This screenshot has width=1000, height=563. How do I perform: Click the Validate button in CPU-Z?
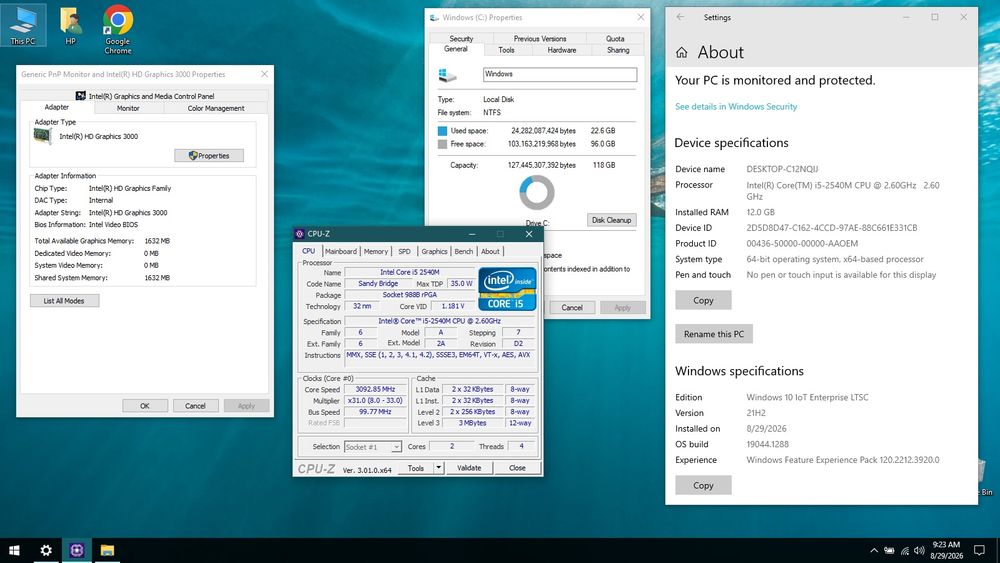(x=469, y=467)
